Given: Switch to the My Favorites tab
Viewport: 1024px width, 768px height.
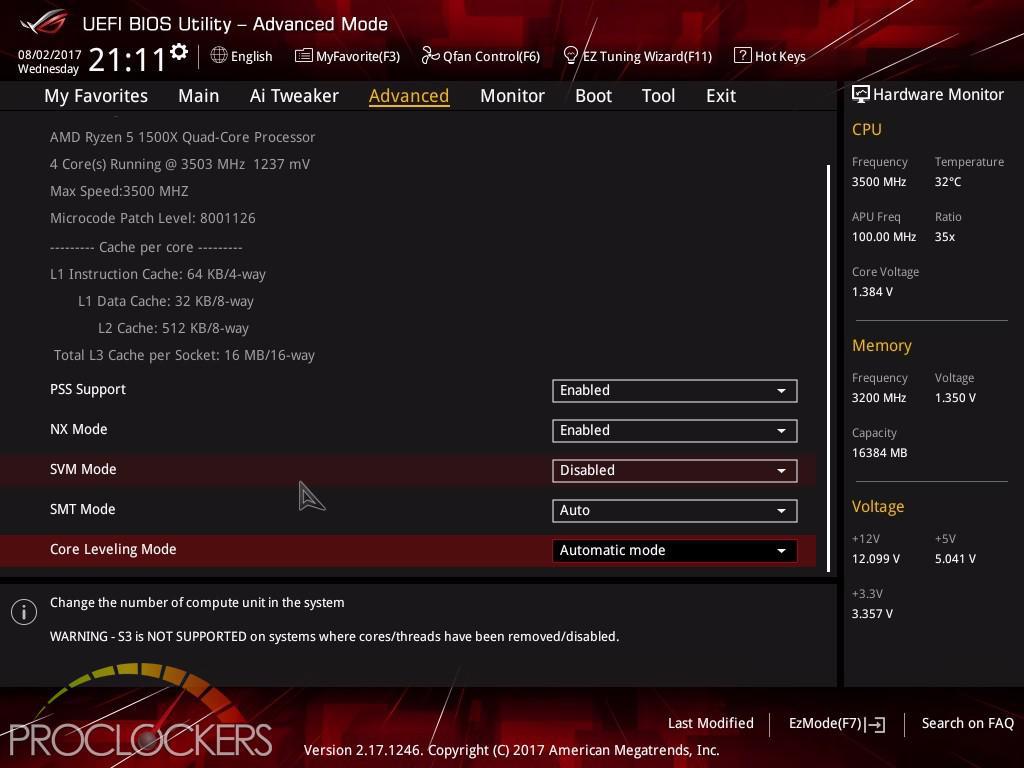Looking at the screenshot, I should (x=96, y=96).
